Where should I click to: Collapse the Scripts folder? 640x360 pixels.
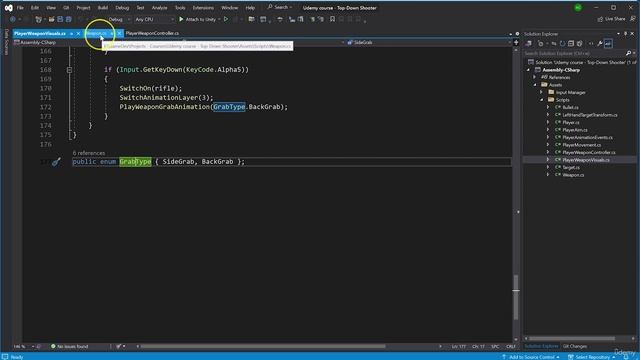[542, 100]
